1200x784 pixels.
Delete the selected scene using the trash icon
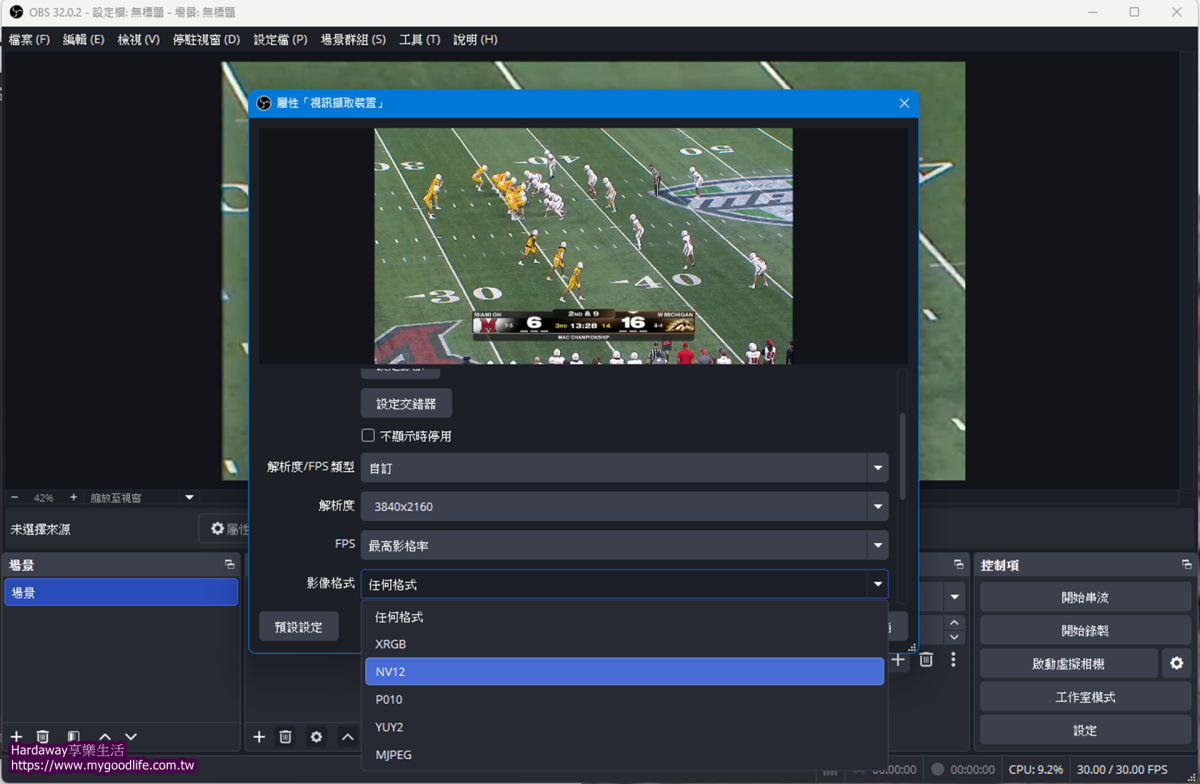click(43, 737)
